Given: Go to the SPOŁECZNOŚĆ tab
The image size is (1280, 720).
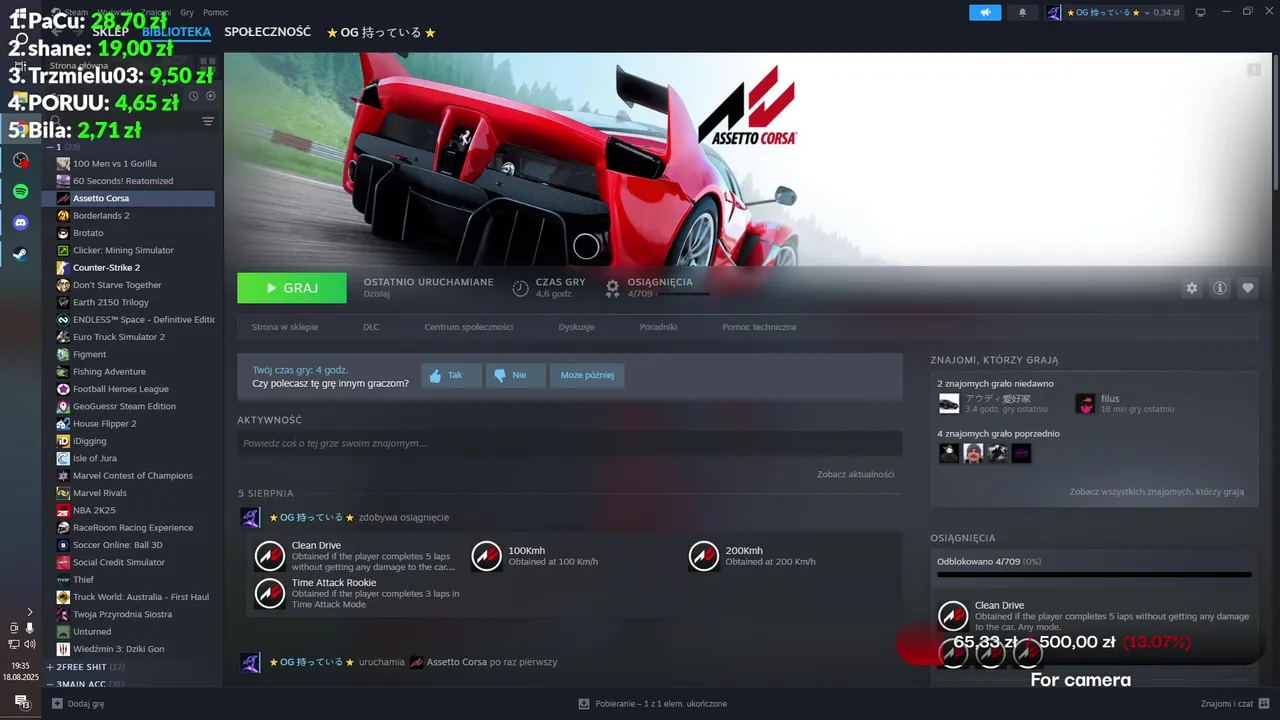Looking at the screenshot, I should click(267, 32).
